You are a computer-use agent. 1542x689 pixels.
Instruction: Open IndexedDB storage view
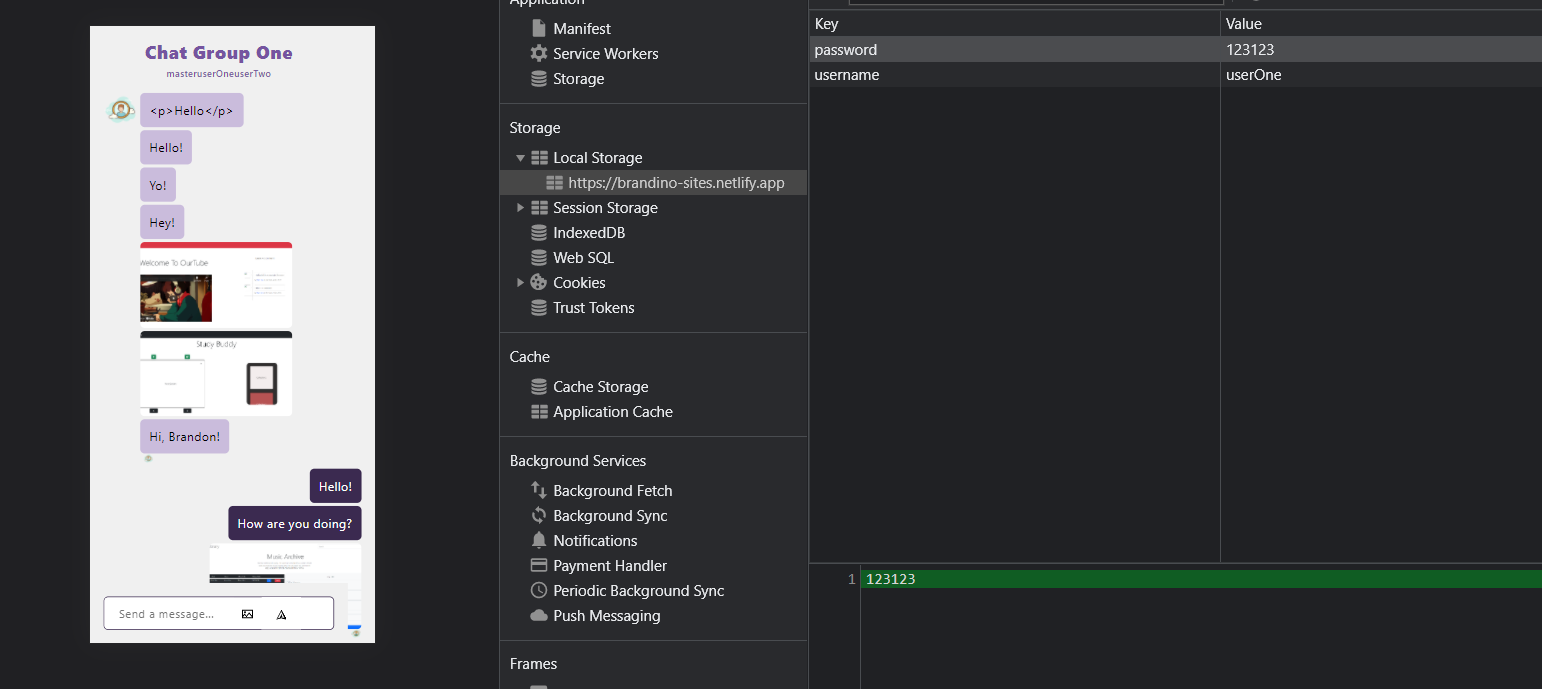(588, 232)
